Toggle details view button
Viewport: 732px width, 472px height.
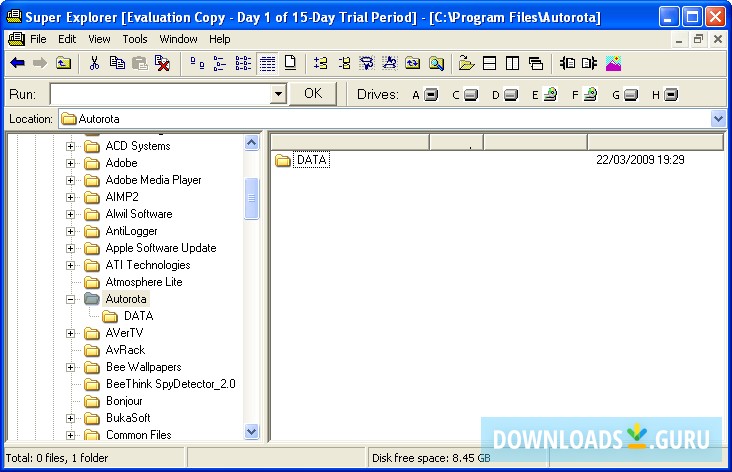(x=267, y=63)
